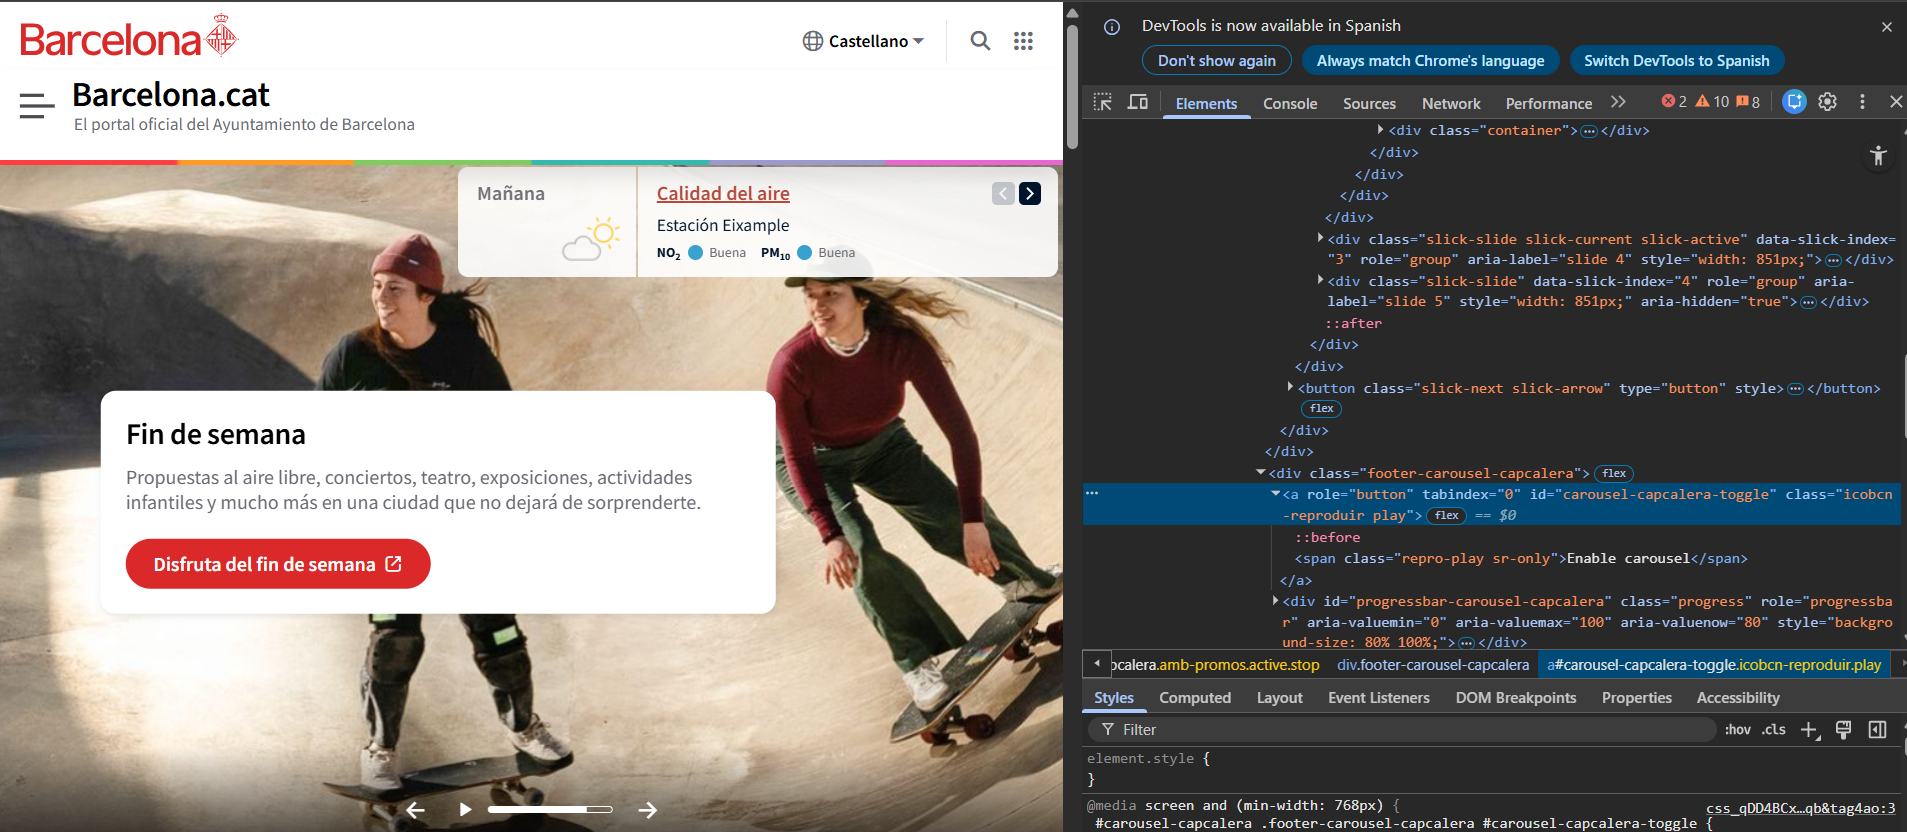Switch to the Console tab
Screen dimensions: 1907x832
pyautogui.click(x=1289, y=104)
